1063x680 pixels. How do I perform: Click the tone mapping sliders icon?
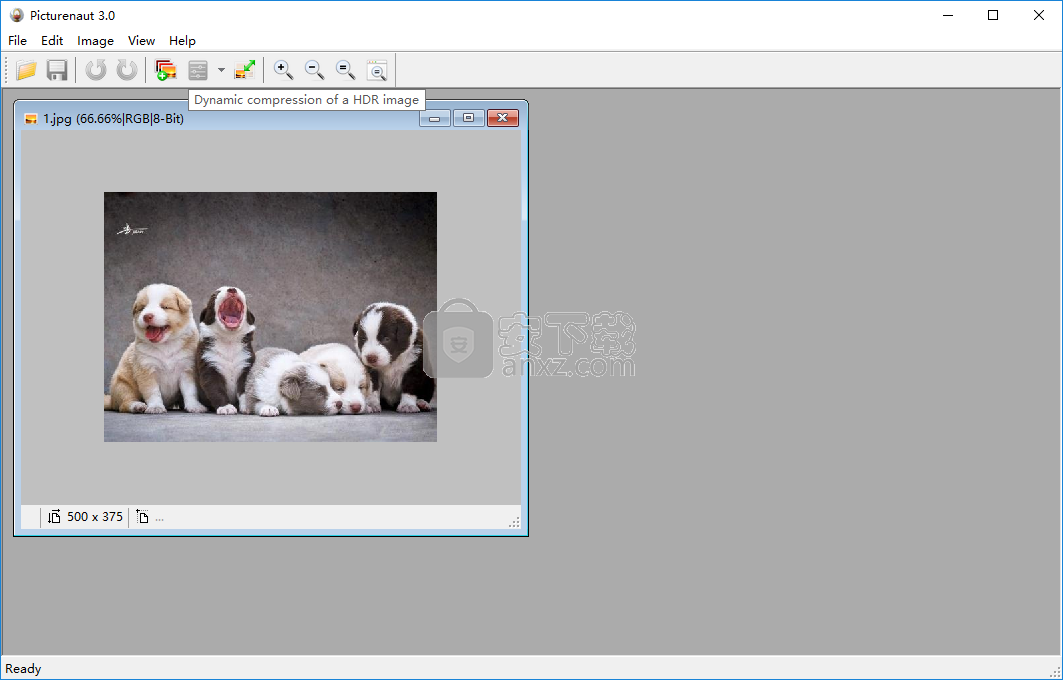(x=198, y=70)
